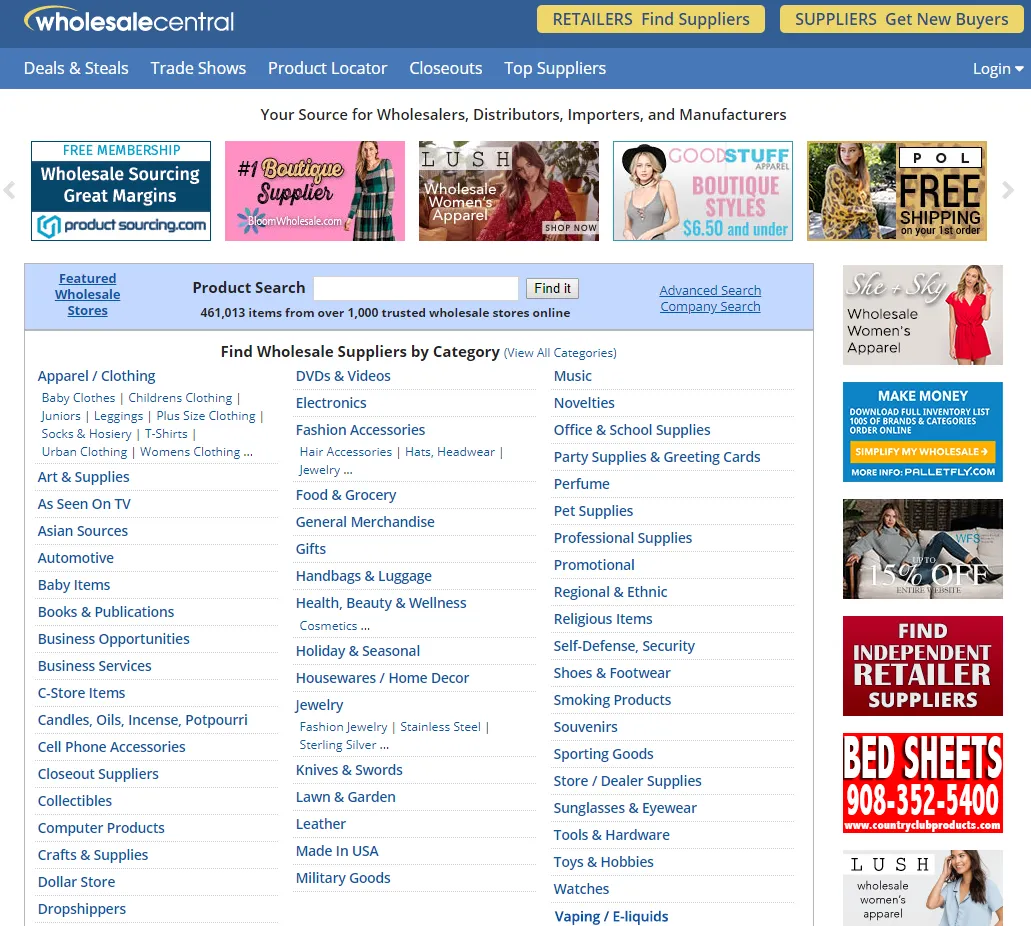Open the Sunglasses & Eyewear category

pyautogui.click(x=625, y=808)
